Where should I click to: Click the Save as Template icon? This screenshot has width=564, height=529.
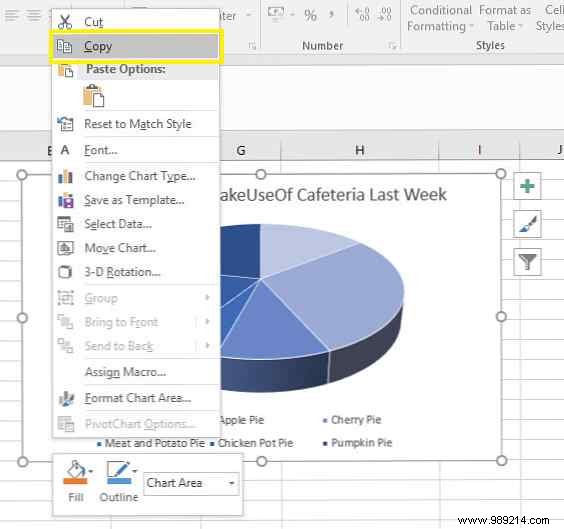point(66,200)
